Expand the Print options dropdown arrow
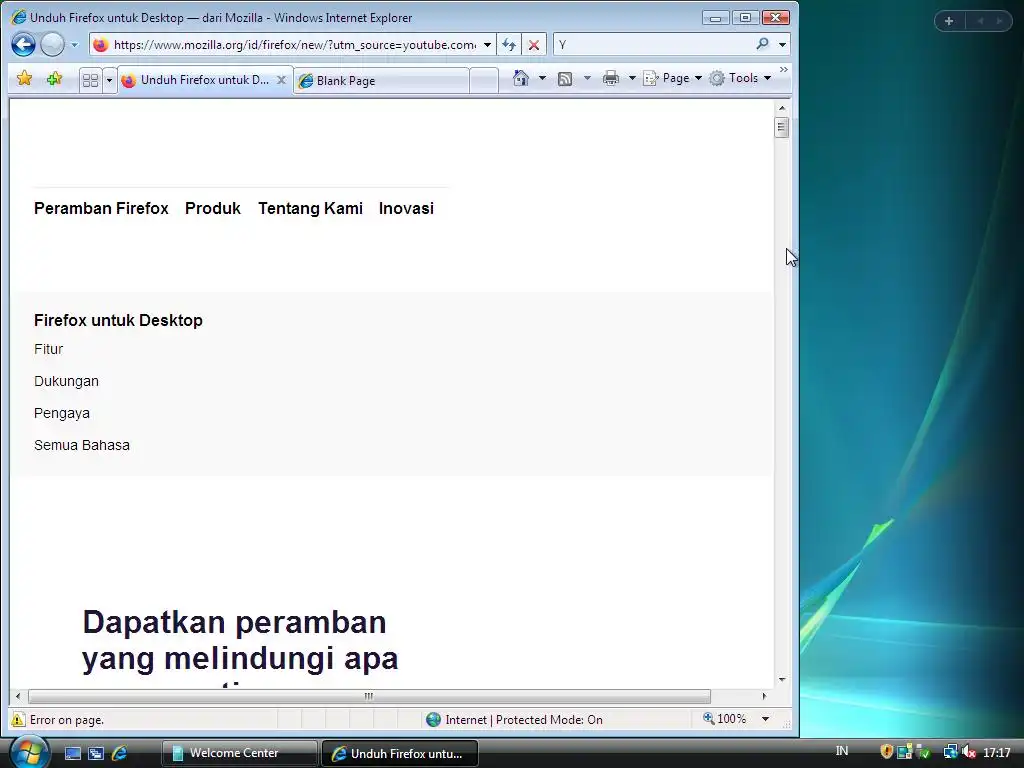The image size is (1024, 768). [x=632, y=78]
